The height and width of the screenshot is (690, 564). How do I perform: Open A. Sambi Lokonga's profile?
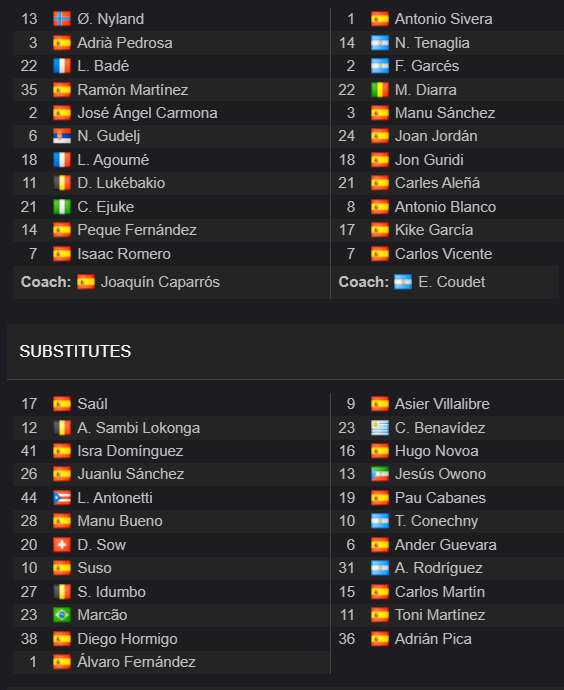pos(139,428)
